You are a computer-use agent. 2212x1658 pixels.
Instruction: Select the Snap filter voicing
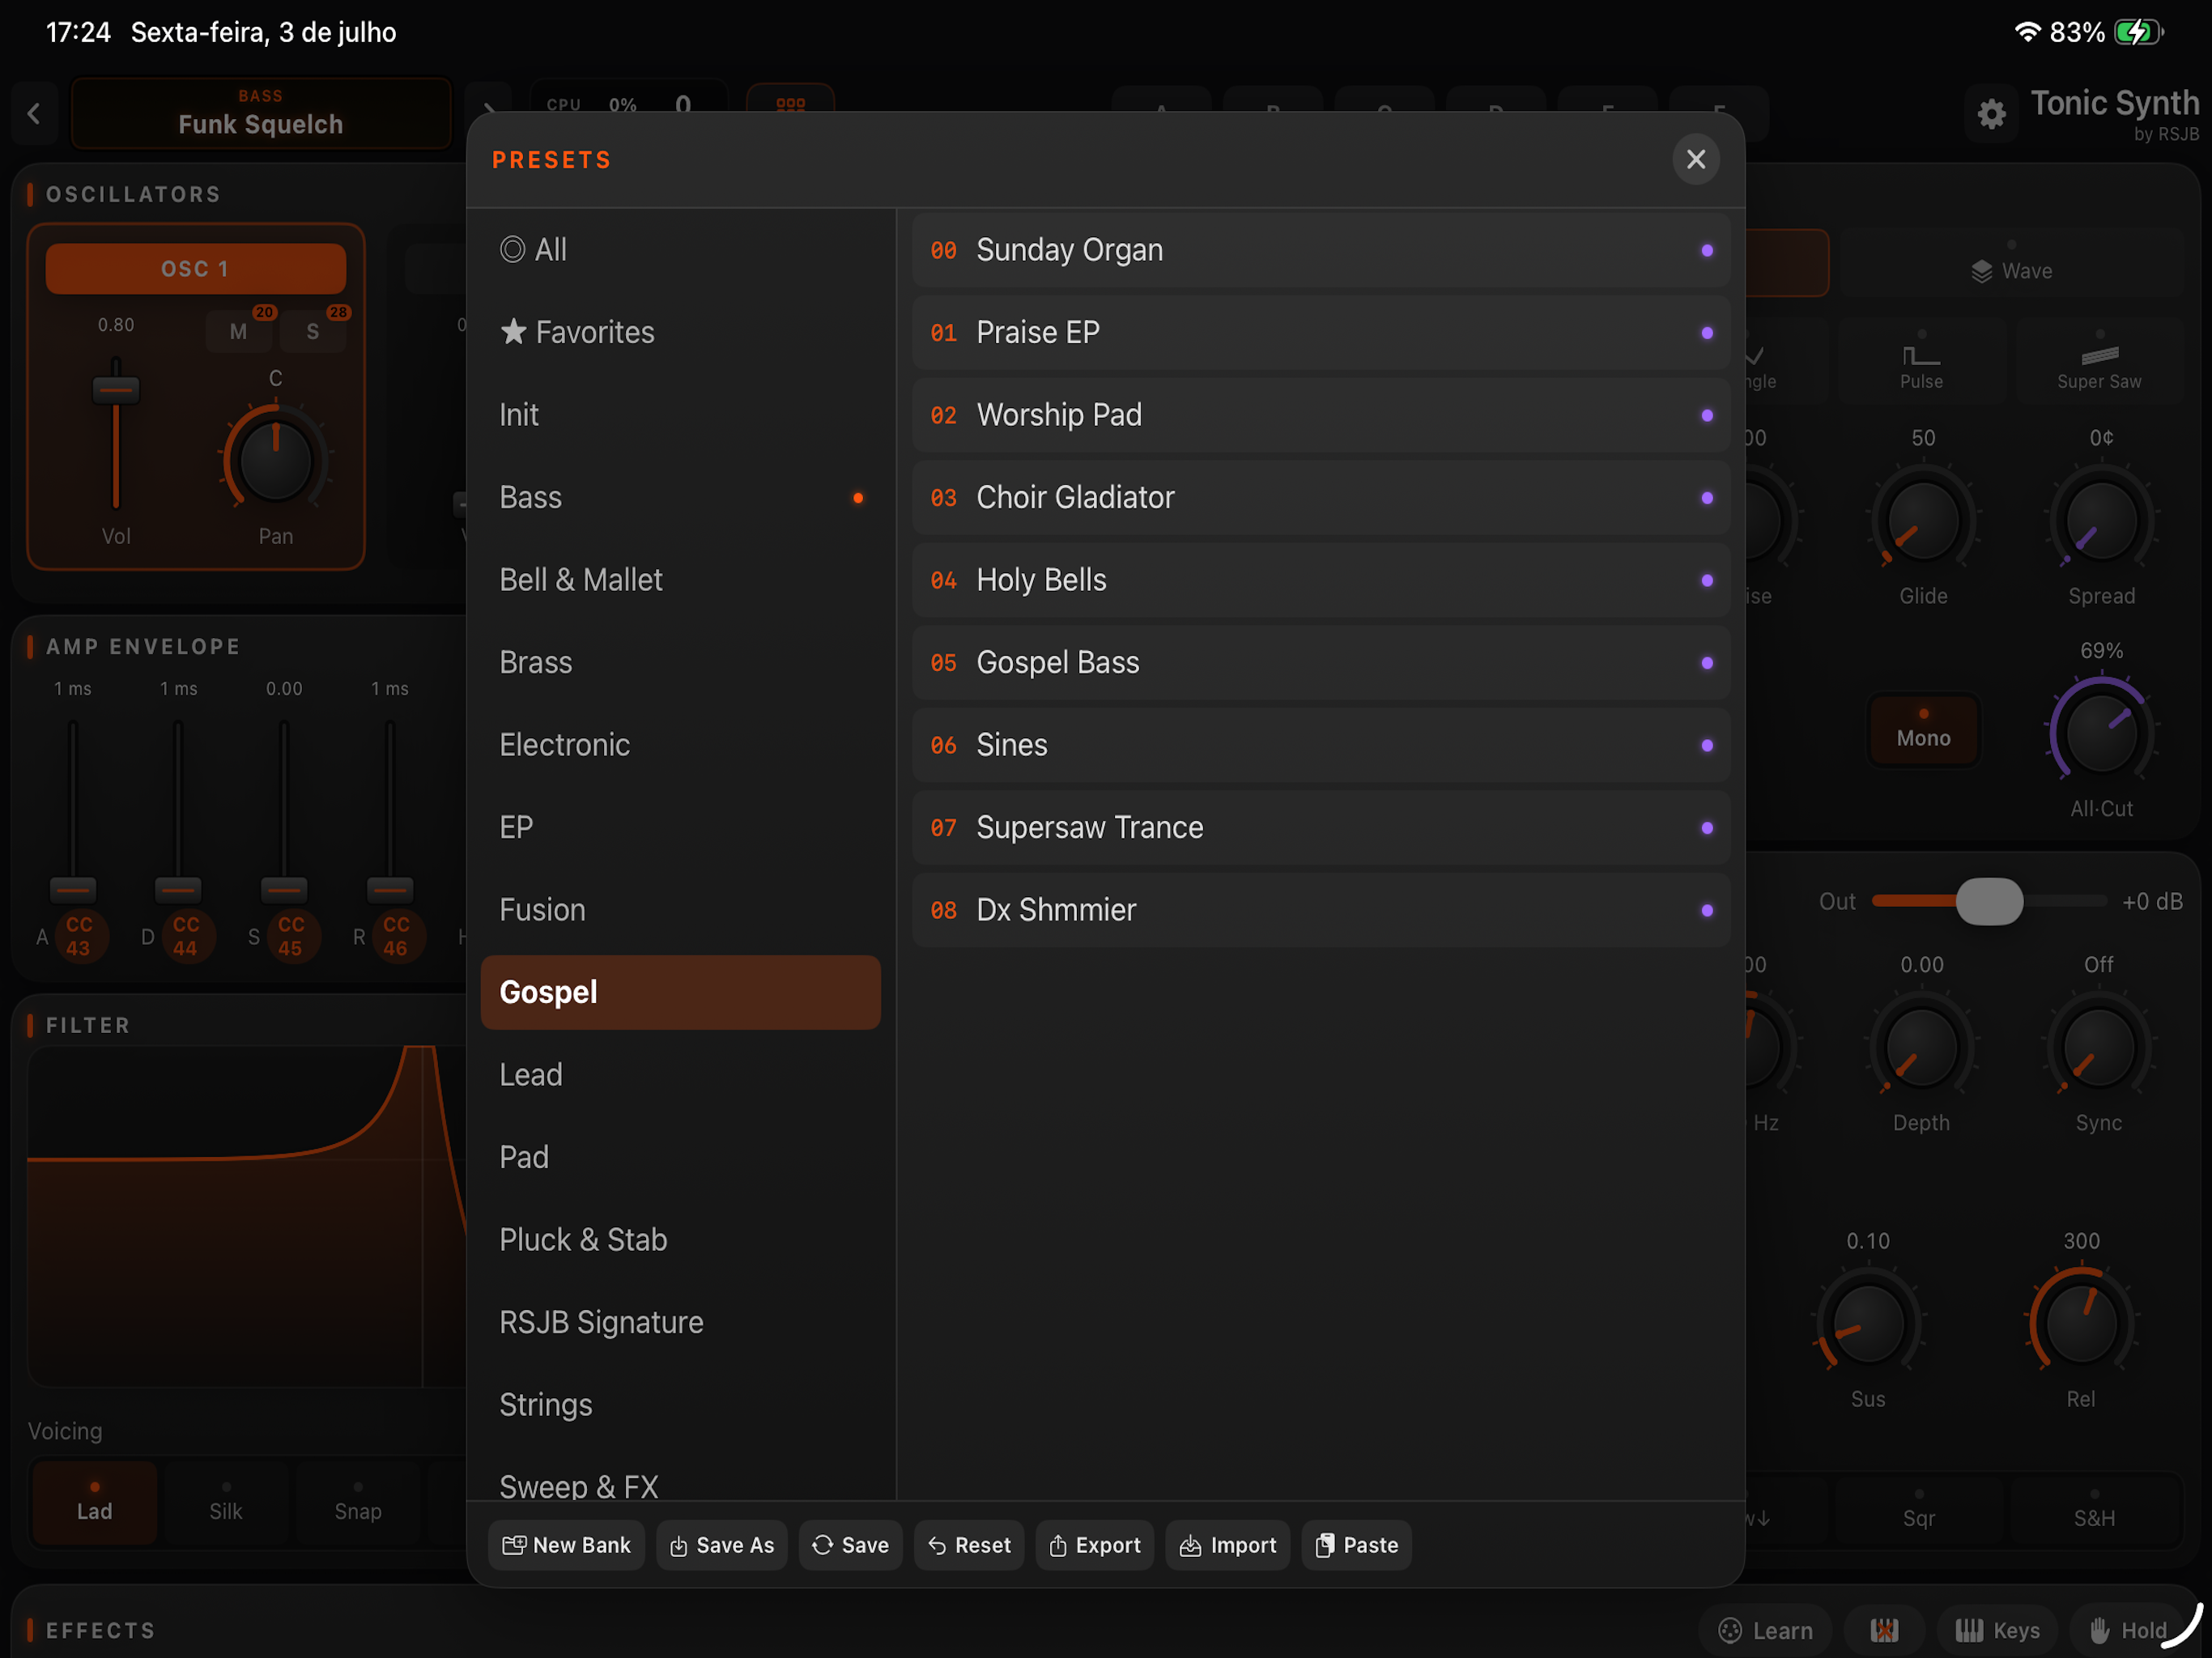[358, 1502]
